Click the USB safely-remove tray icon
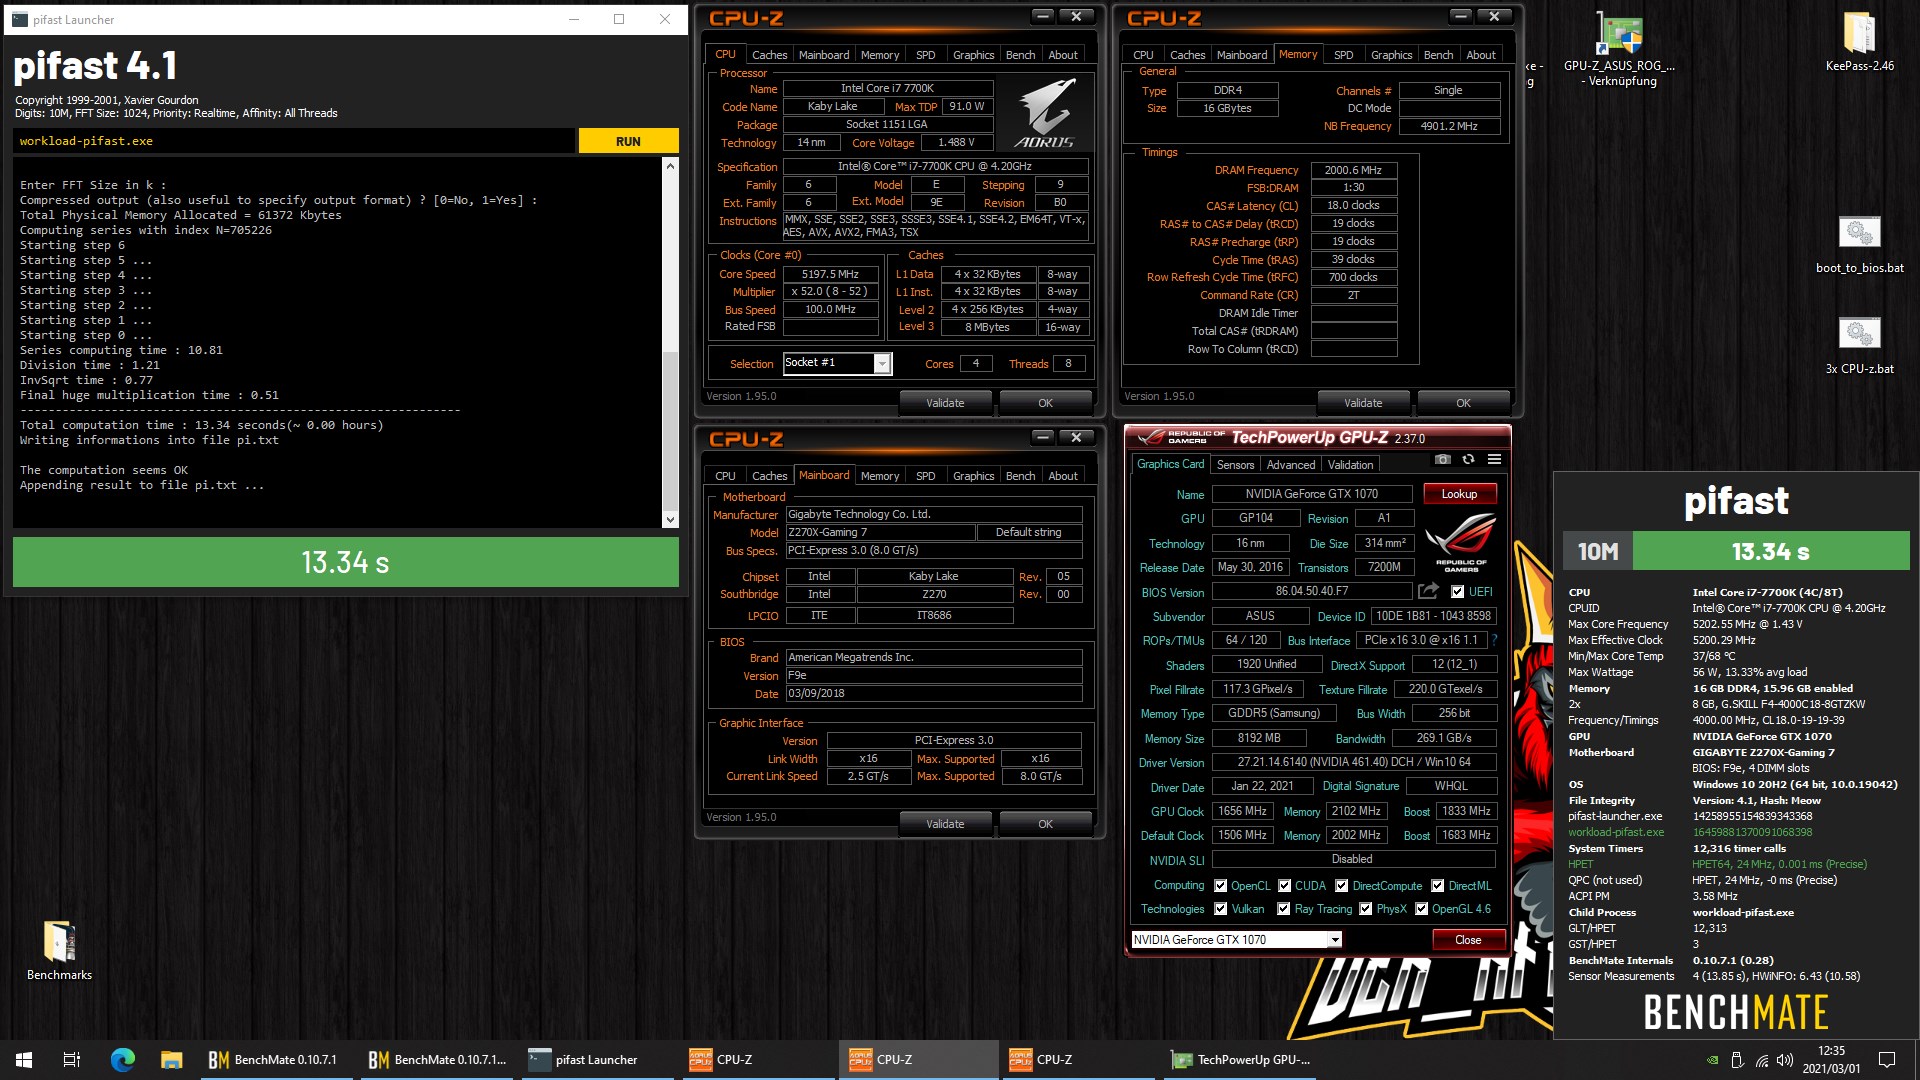Image resolution: width=1920 pixels, height=1080 pixels. [1737, 1060]
